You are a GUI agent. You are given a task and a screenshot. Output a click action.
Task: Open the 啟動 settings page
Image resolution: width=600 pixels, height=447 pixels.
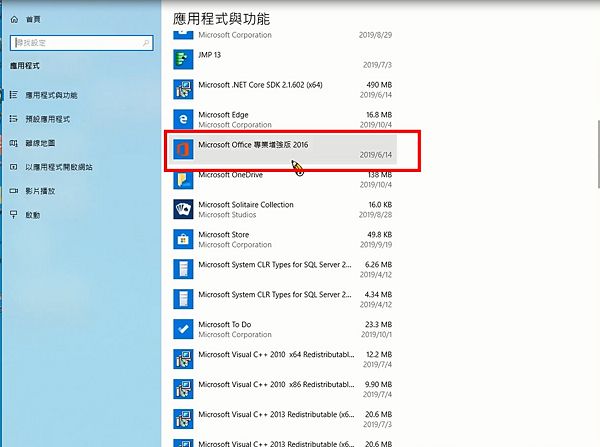[35, 215]
